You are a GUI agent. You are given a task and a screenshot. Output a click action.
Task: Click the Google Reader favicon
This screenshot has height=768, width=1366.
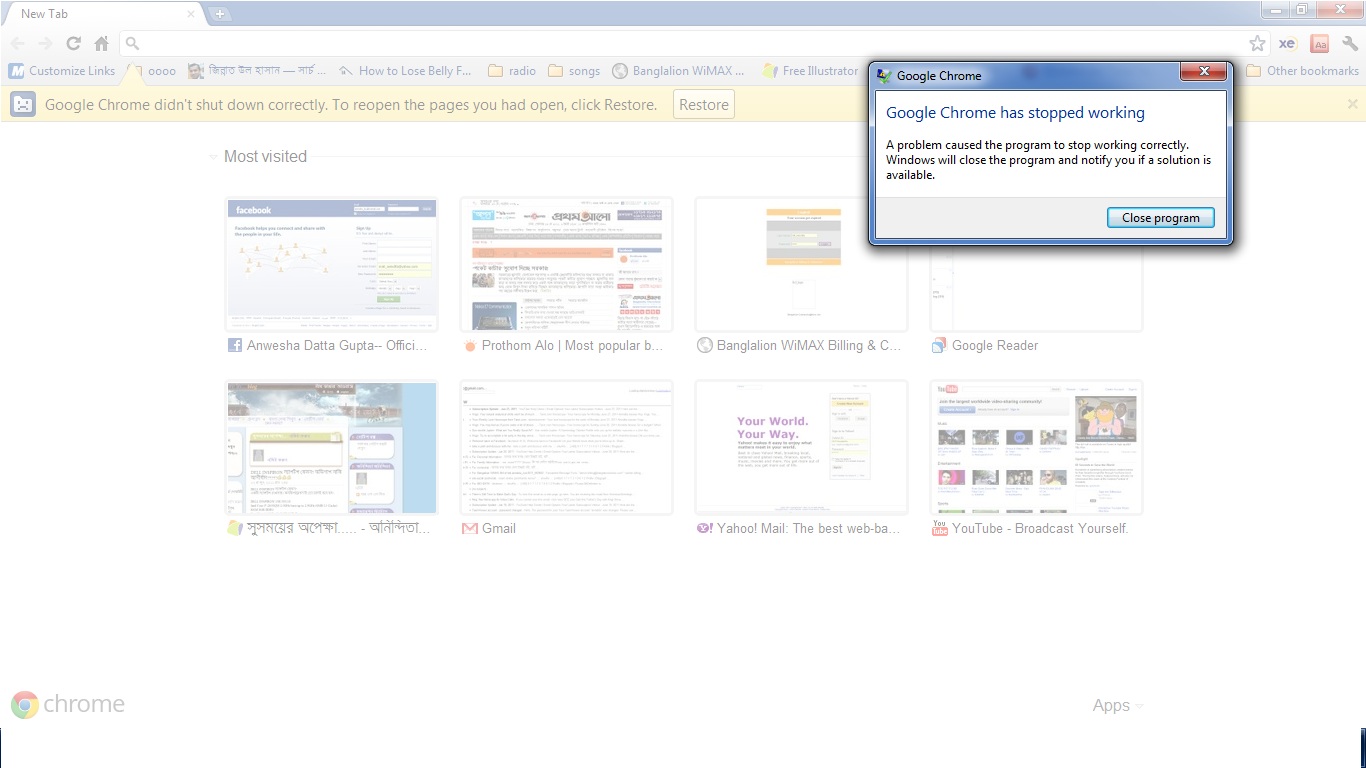[939, 345]
